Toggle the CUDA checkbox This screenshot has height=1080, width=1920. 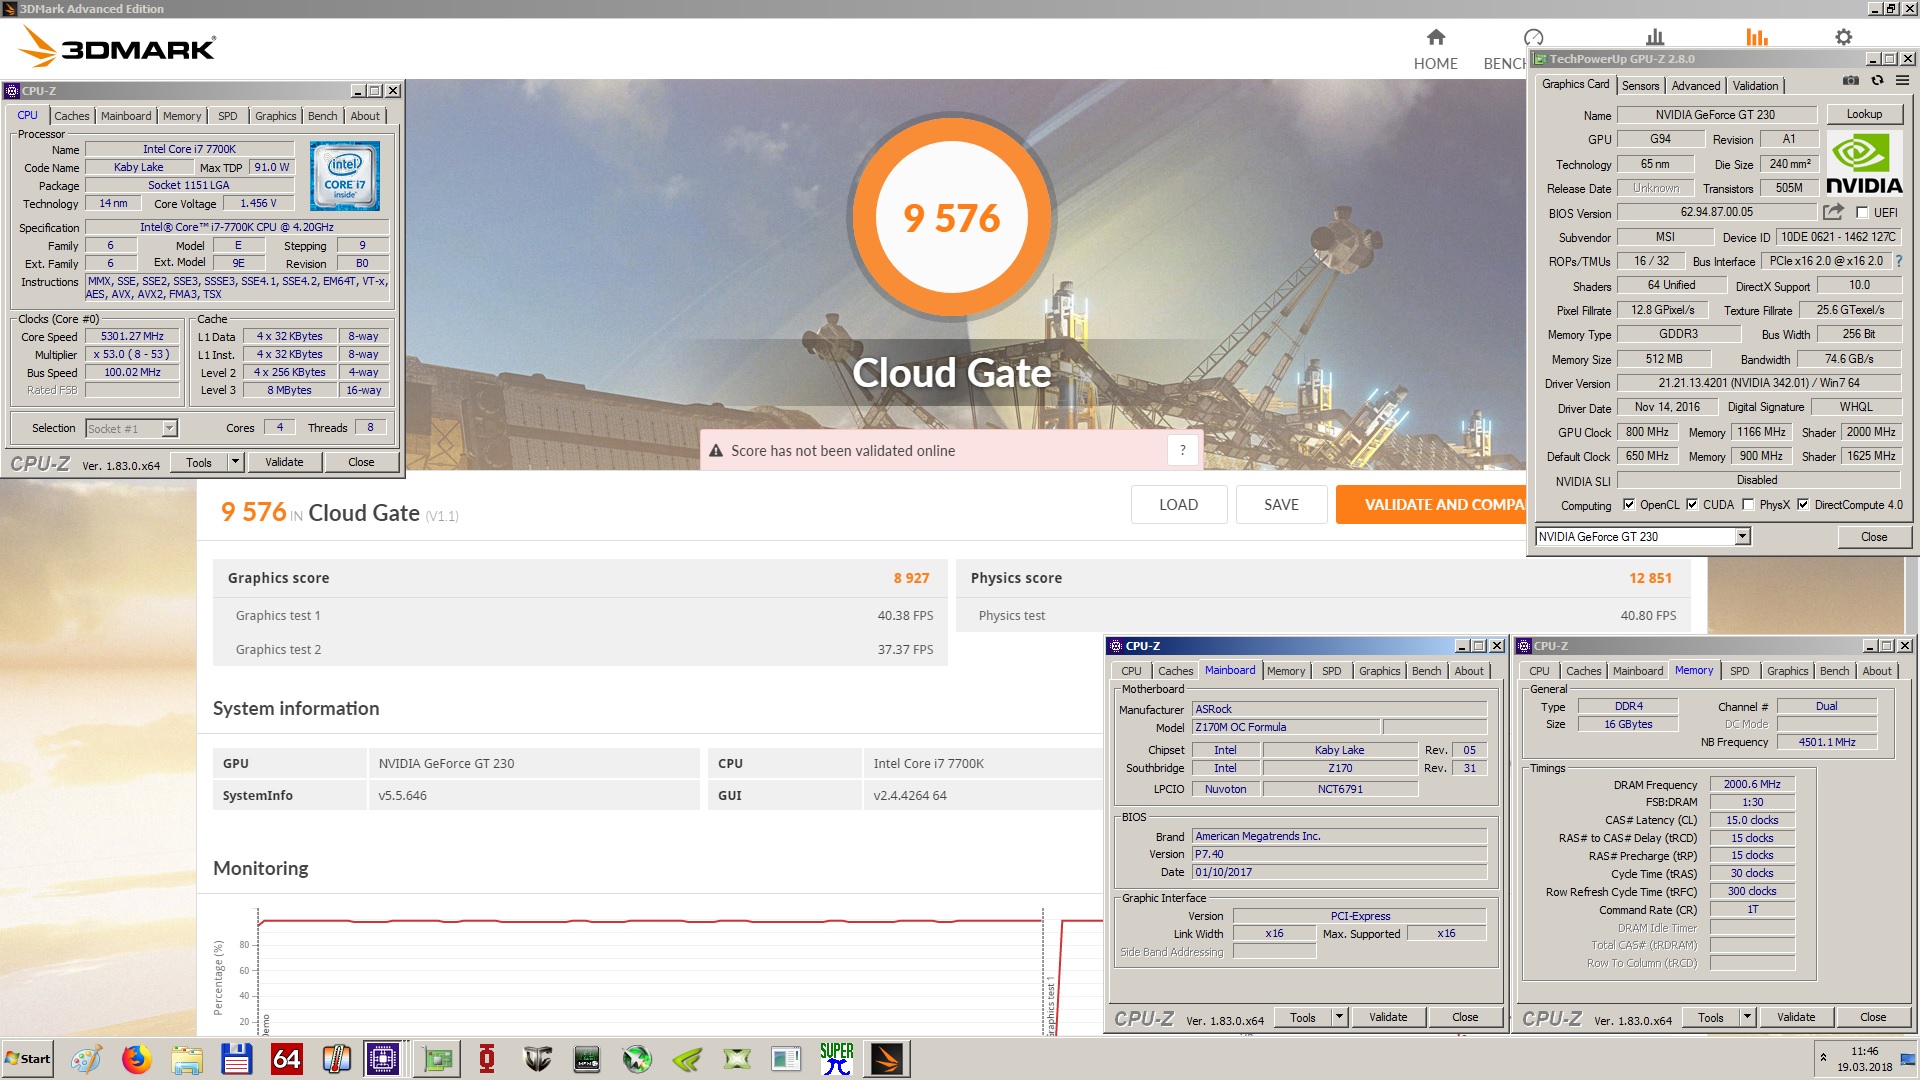coord(1692,505)
